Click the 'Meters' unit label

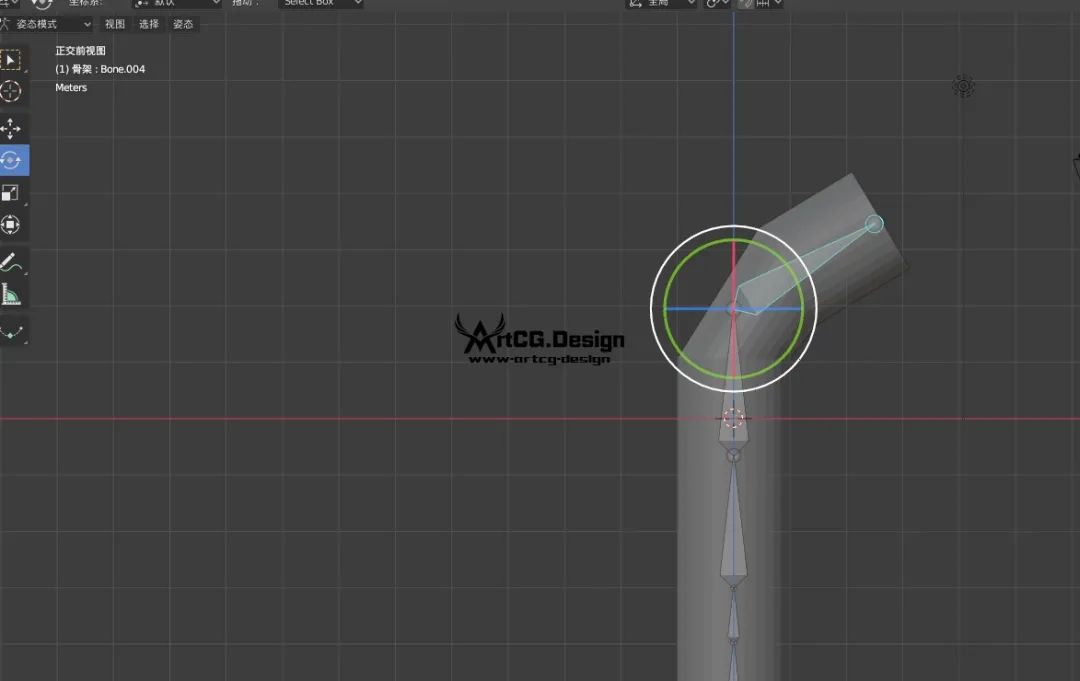click(x=71, y=87)
